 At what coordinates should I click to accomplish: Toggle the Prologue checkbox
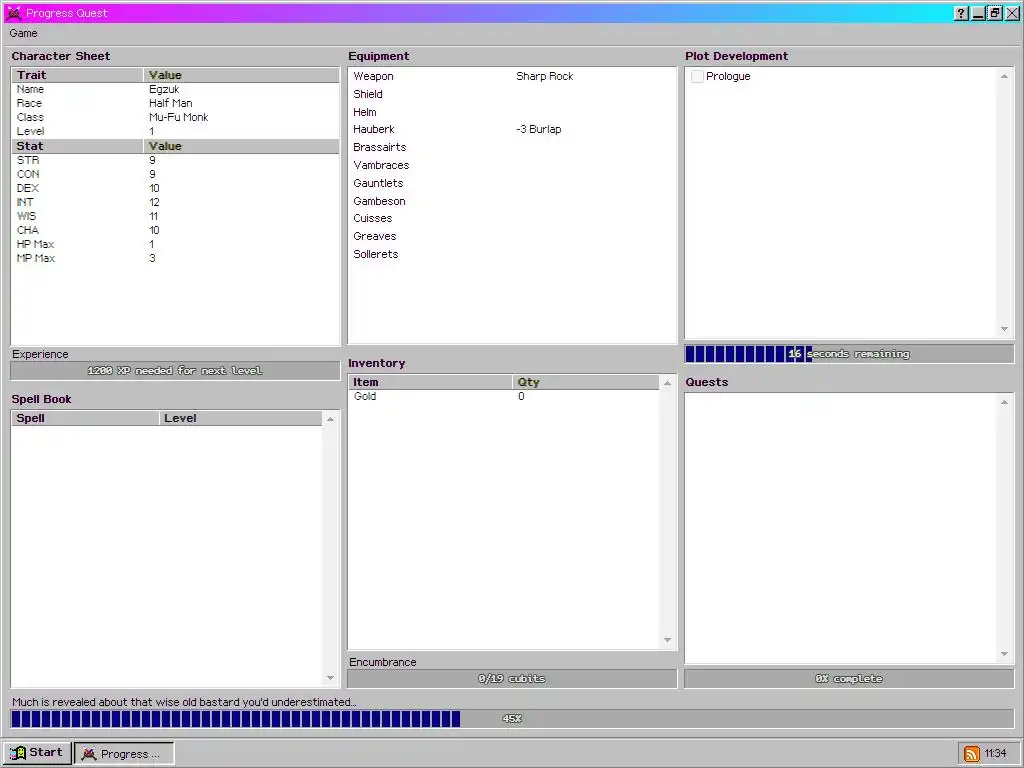[x=697, y=76]
